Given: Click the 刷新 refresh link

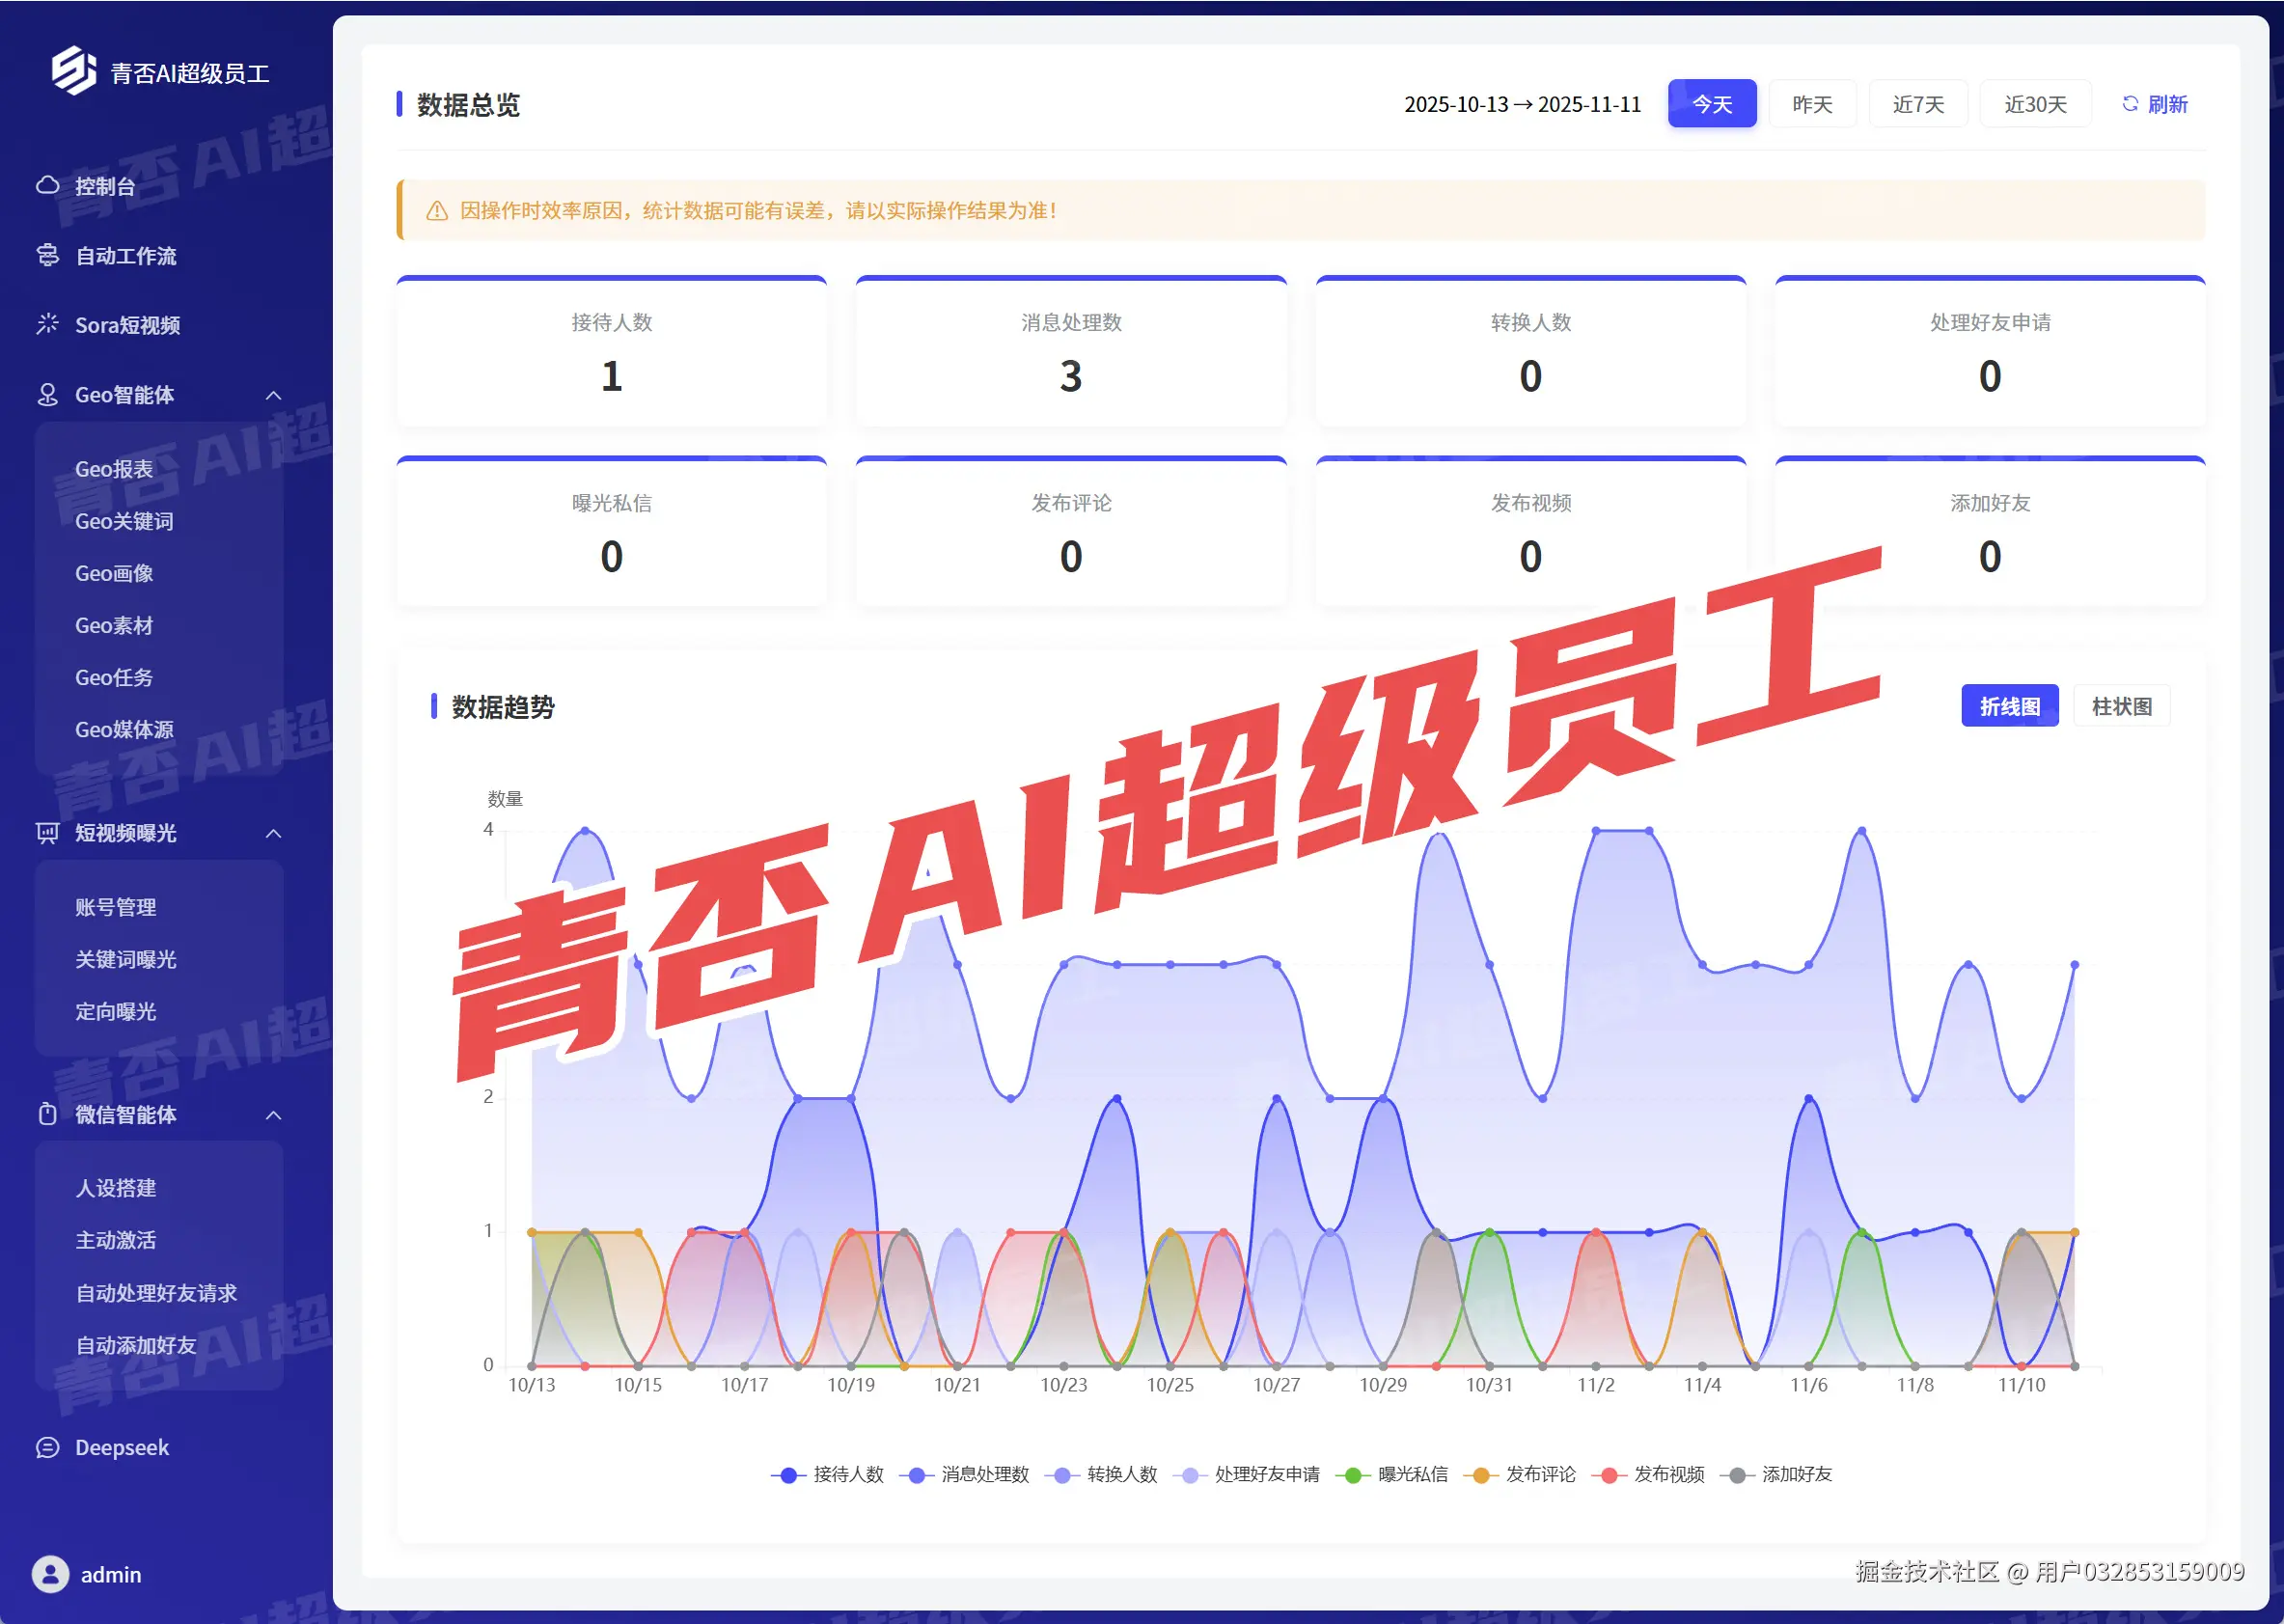Looking at the screenshot, I should pos(2155,104).
